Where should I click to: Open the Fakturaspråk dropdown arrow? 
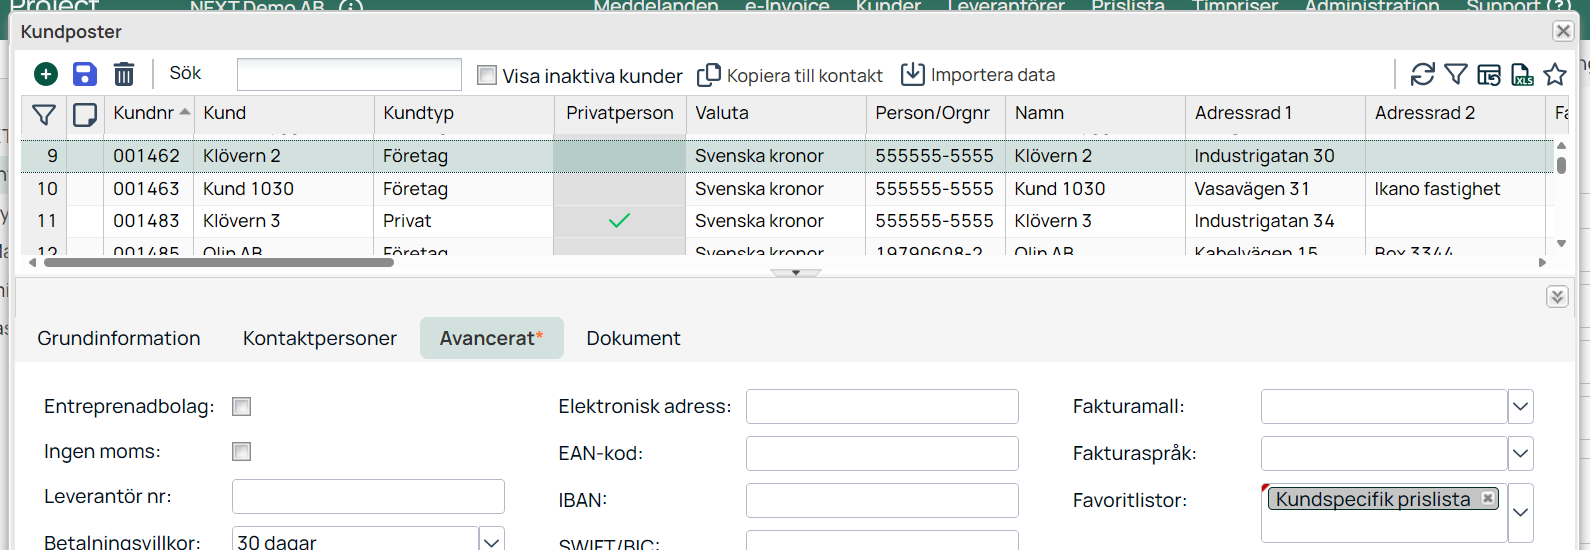(x=1520, y=454)
